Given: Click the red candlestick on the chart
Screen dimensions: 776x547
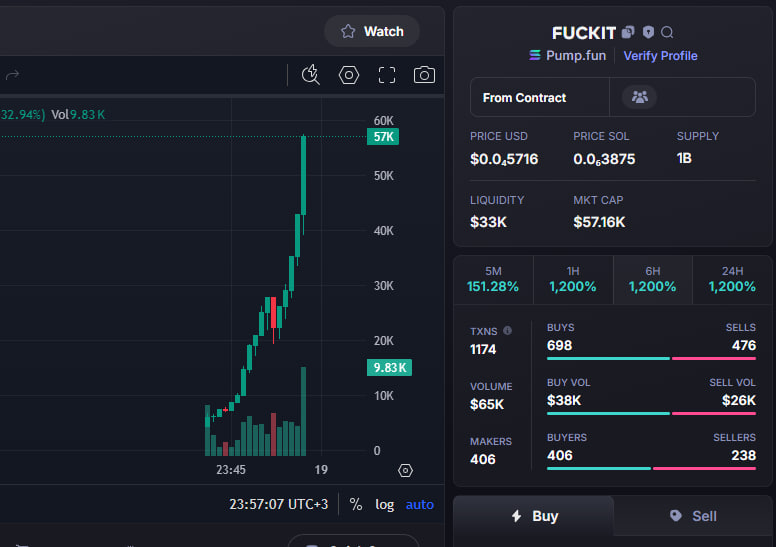Looking at the screenshot, I should [x=273, y=313].
